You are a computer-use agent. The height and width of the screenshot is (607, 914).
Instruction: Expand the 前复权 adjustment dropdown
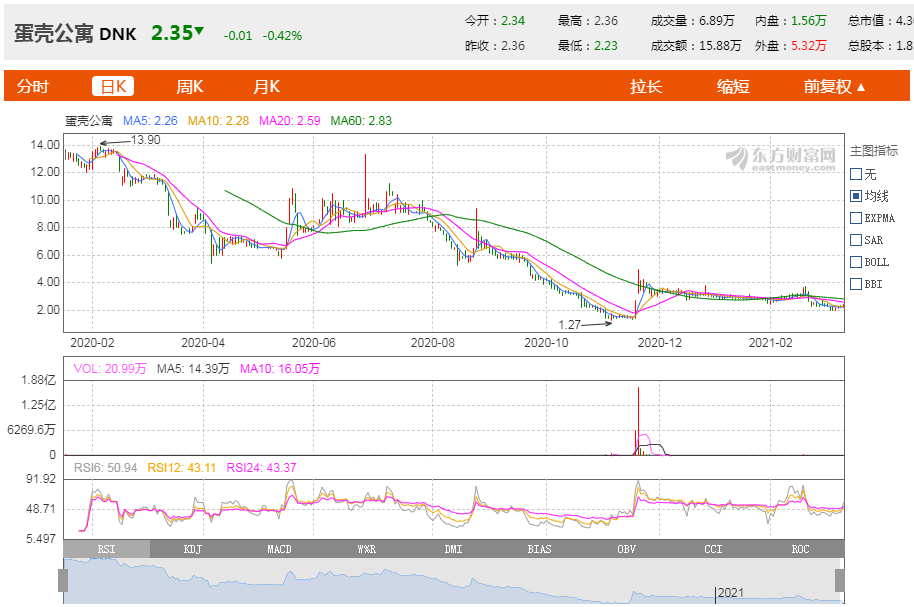(x=834, y=86)
